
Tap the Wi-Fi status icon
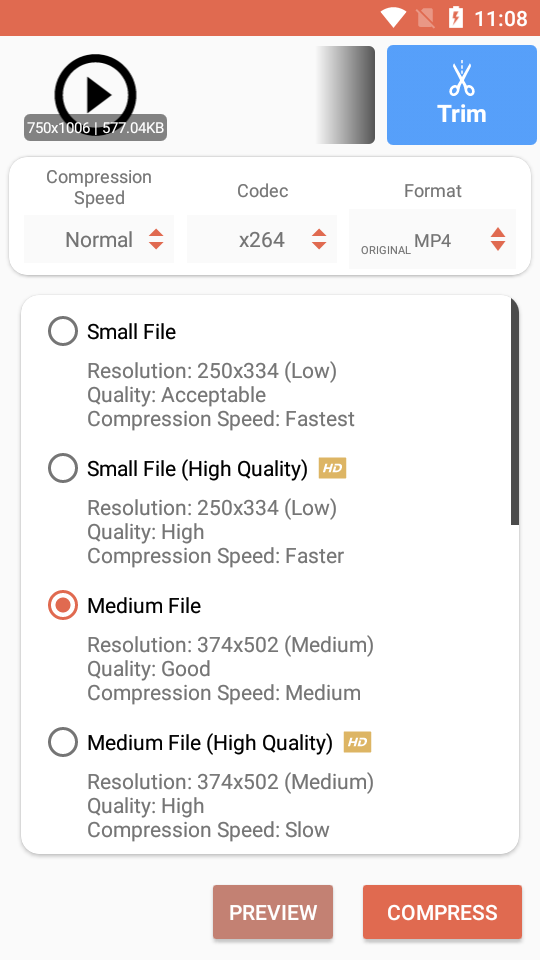[393, 18]
